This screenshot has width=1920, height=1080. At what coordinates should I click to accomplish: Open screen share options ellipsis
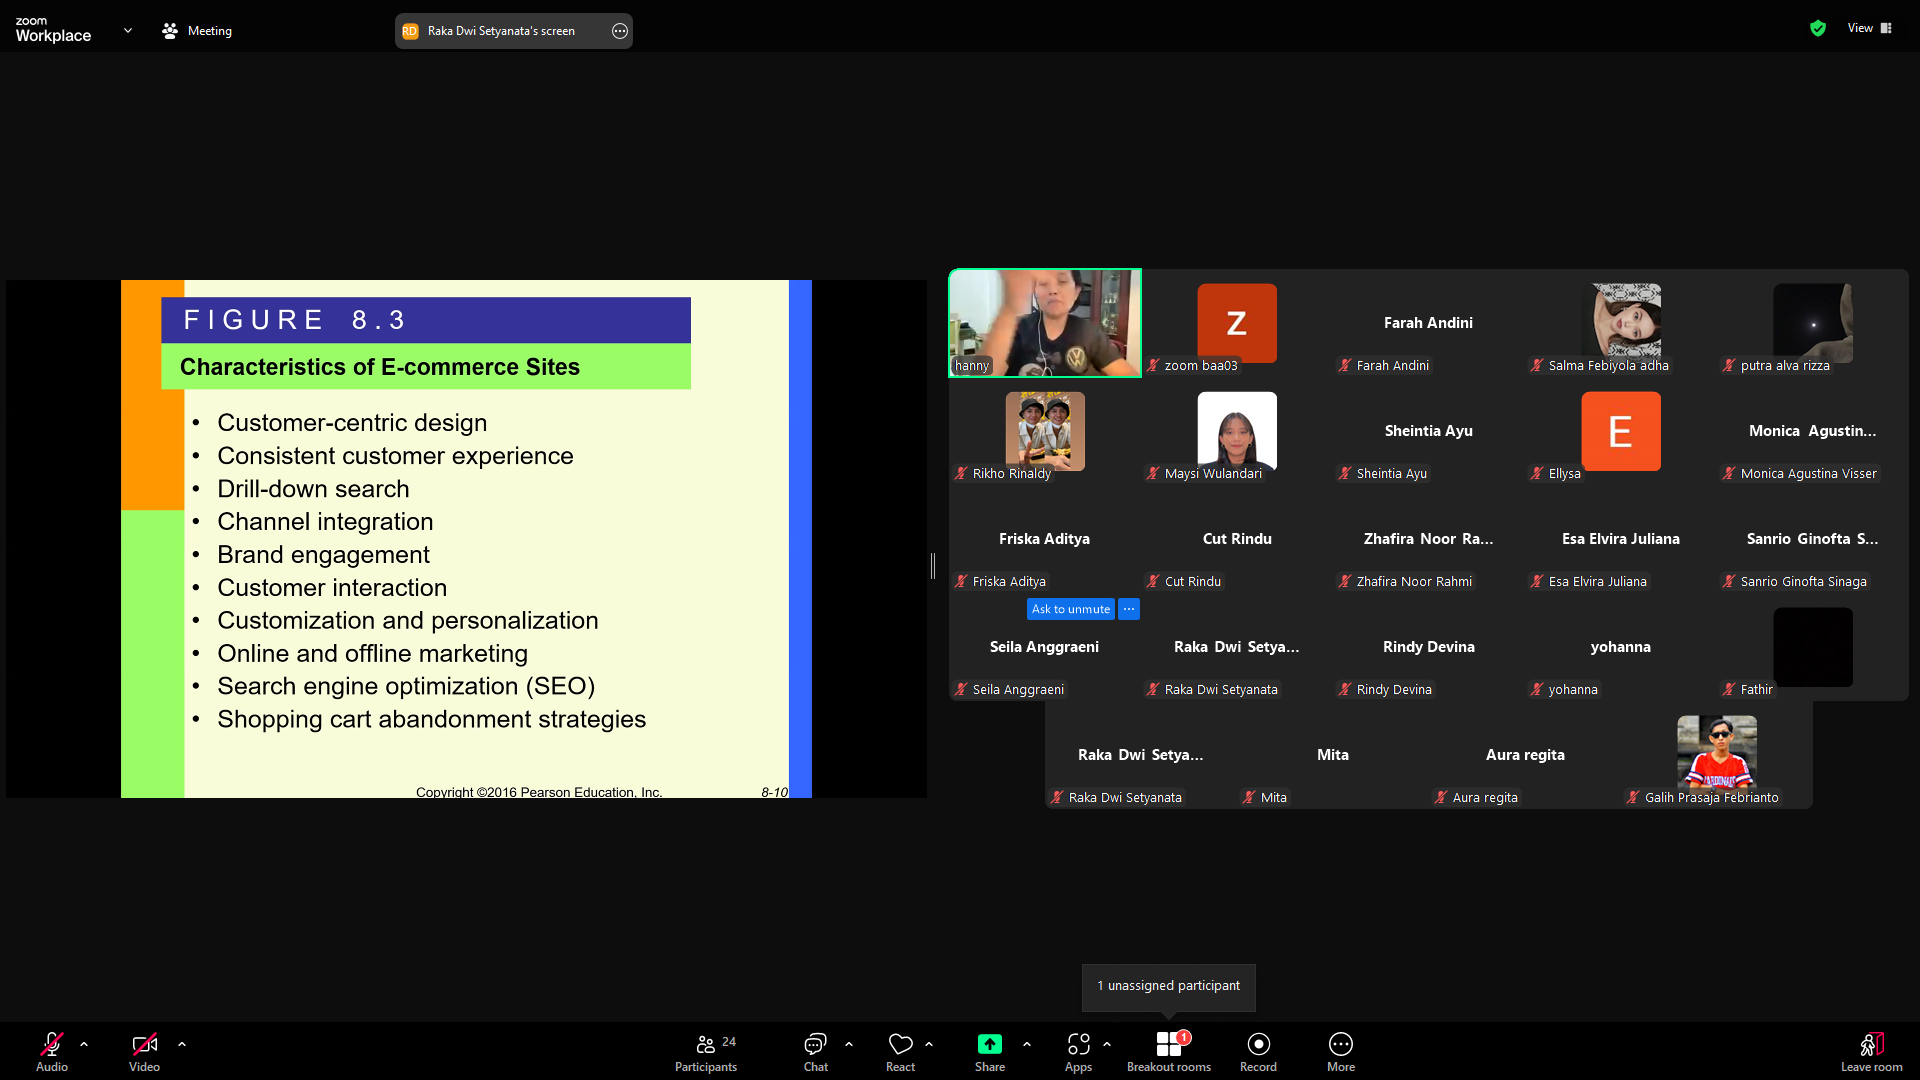point(620,31)
